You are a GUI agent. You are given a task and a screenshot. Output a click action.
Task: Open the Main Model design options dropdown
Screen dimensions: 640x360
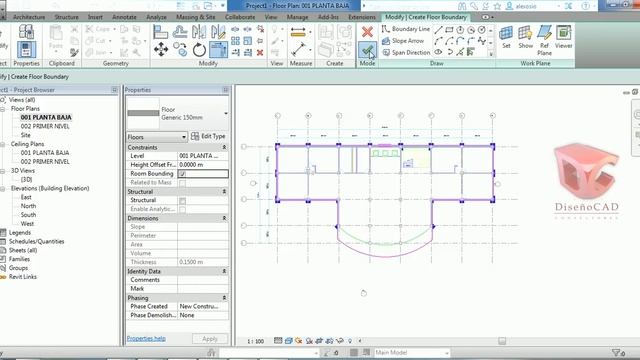point(412,352)
